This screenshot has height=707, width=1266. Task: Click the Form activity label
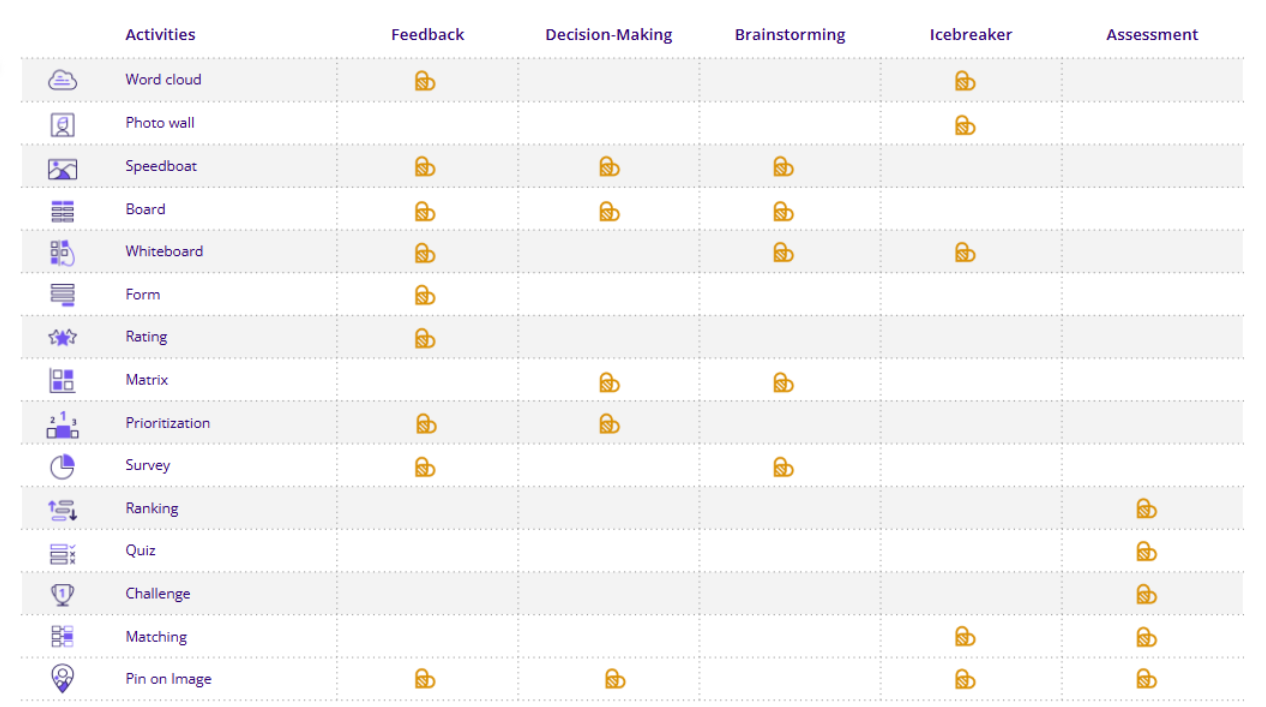coord(143,294)
